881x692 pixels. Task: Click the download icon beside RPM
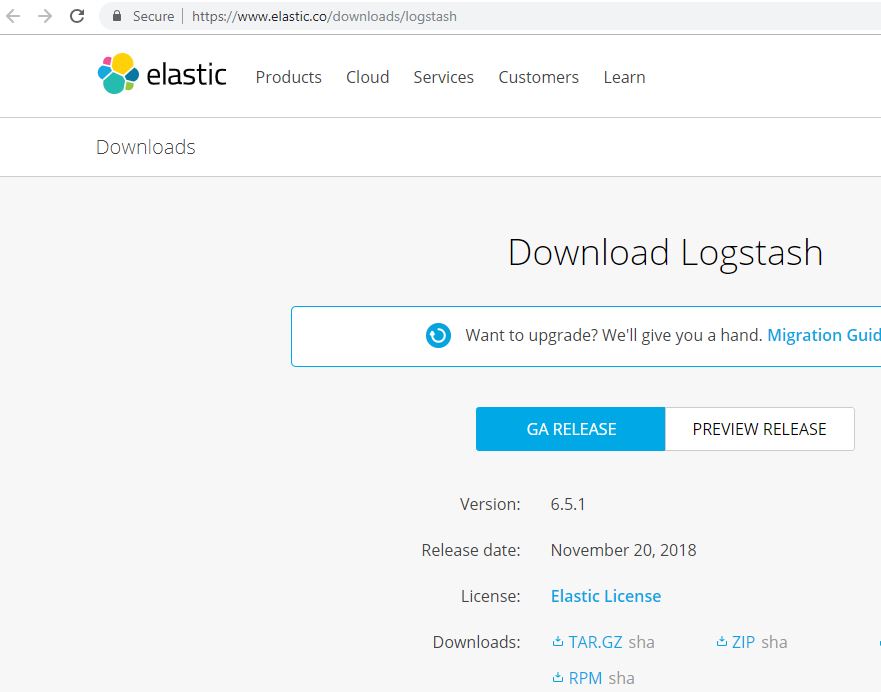pyautogui.click(x=558, y=677)
